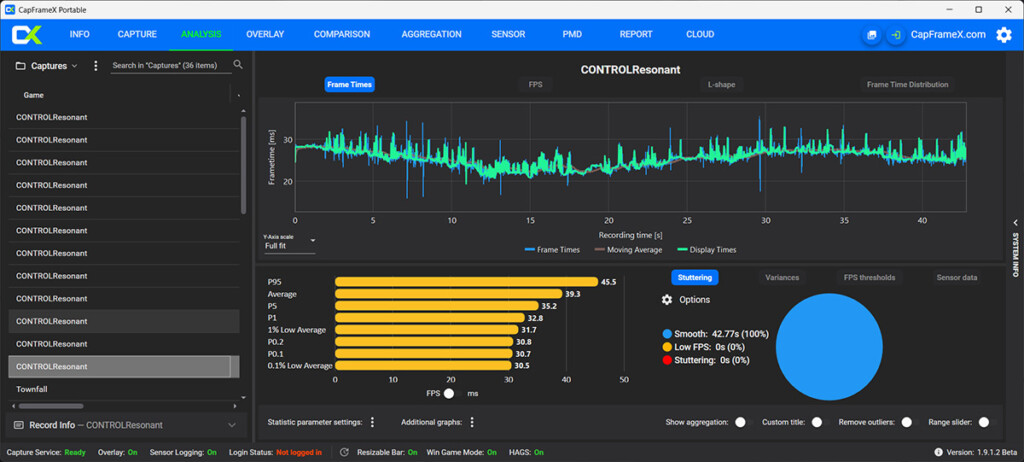Toggle Custom title switch
This screenshot has height=462, width=1024.
coord(820,422)
